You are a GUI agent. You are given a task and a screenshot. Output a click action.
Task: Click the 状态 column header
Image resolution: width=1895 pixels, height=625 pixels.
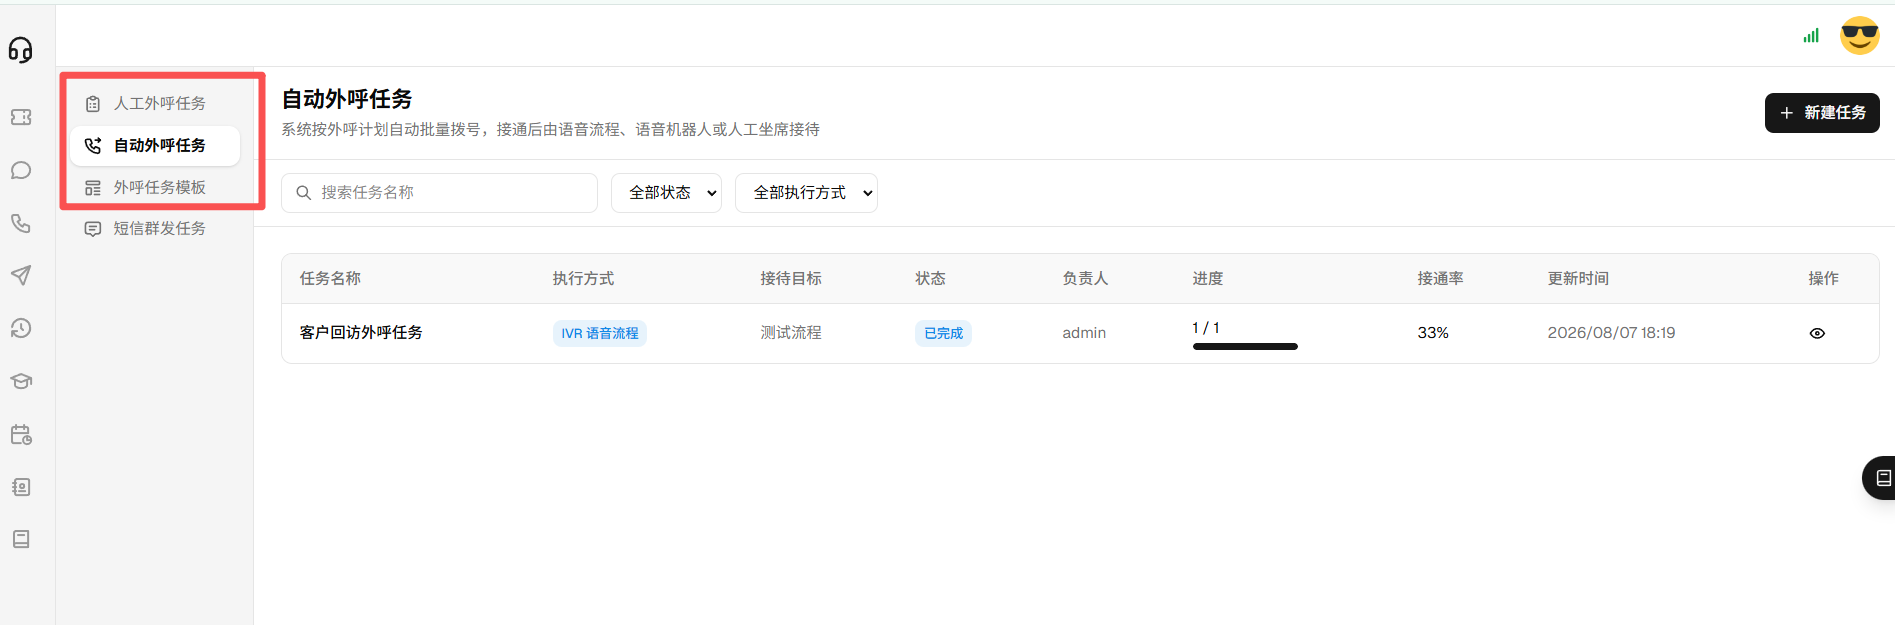(x=930, y=279)
